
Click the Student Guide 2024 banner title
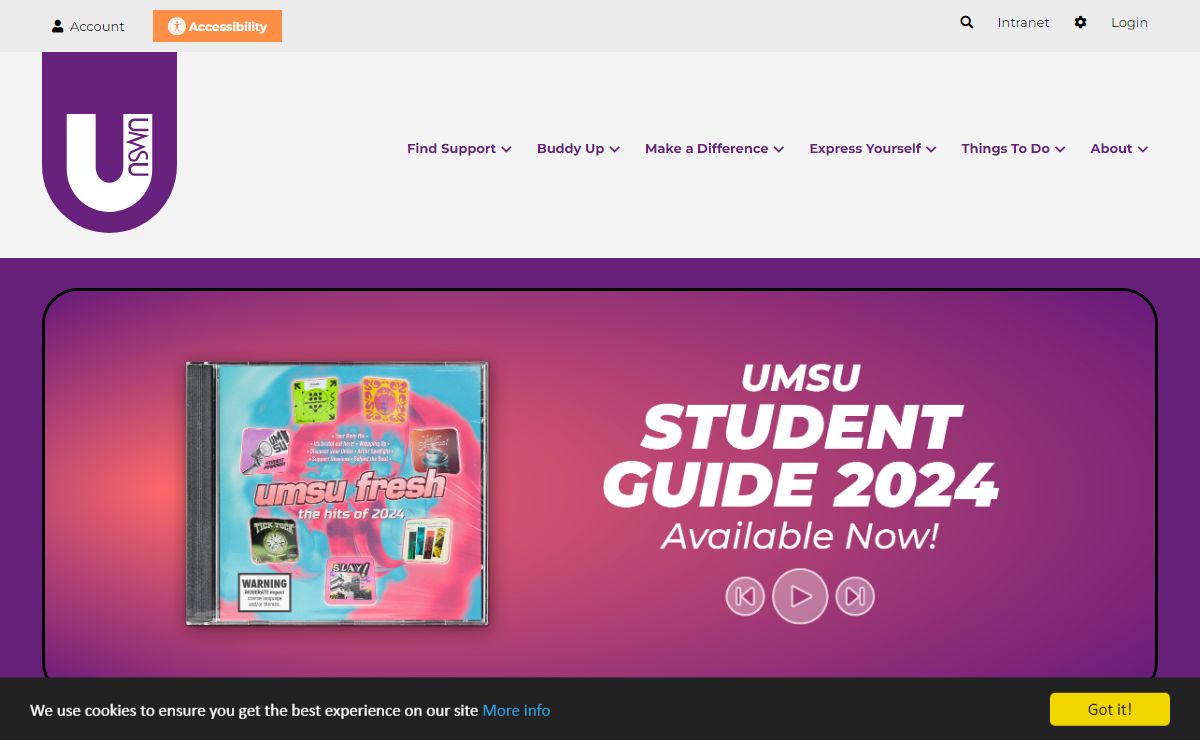pyautogui.click(x=800, y=436)
